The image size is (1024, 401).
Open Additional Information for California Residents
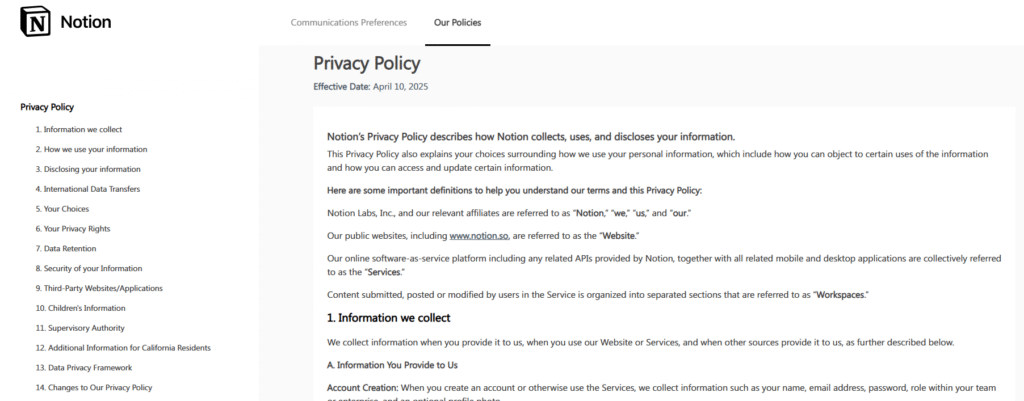point(123,348)
